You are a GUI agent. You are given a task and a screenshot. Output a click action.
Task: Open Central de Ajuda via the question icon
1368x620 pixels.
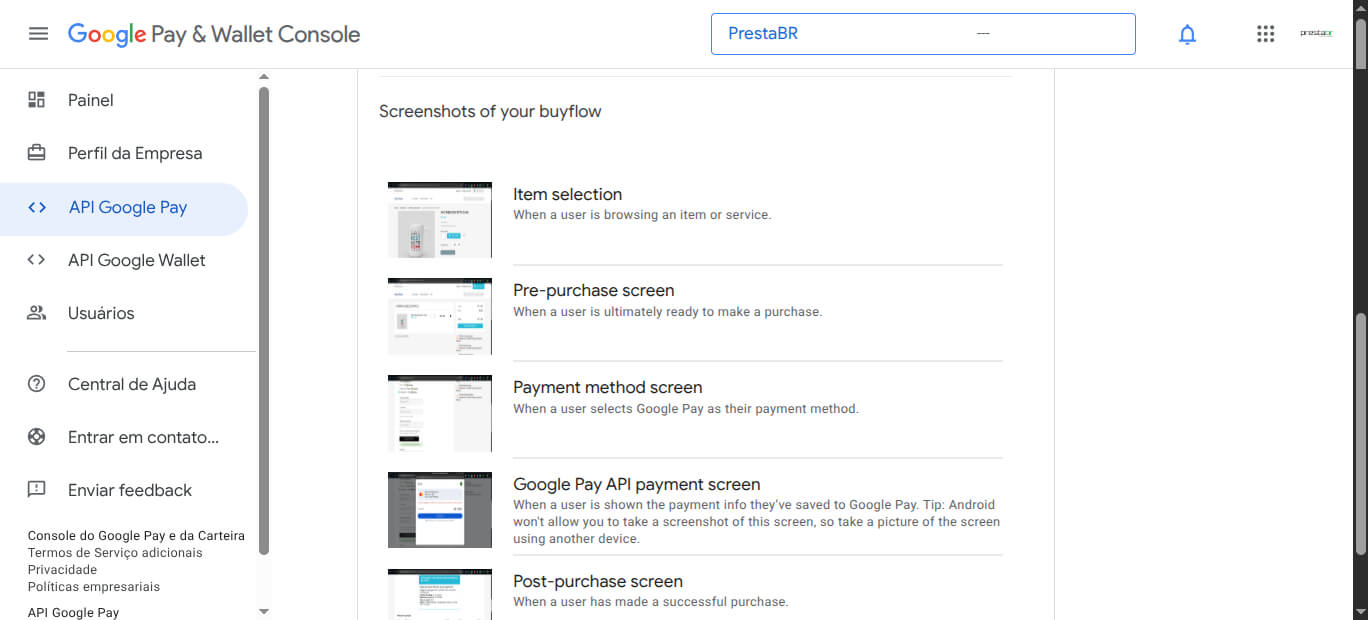click(x=36, y=383)
